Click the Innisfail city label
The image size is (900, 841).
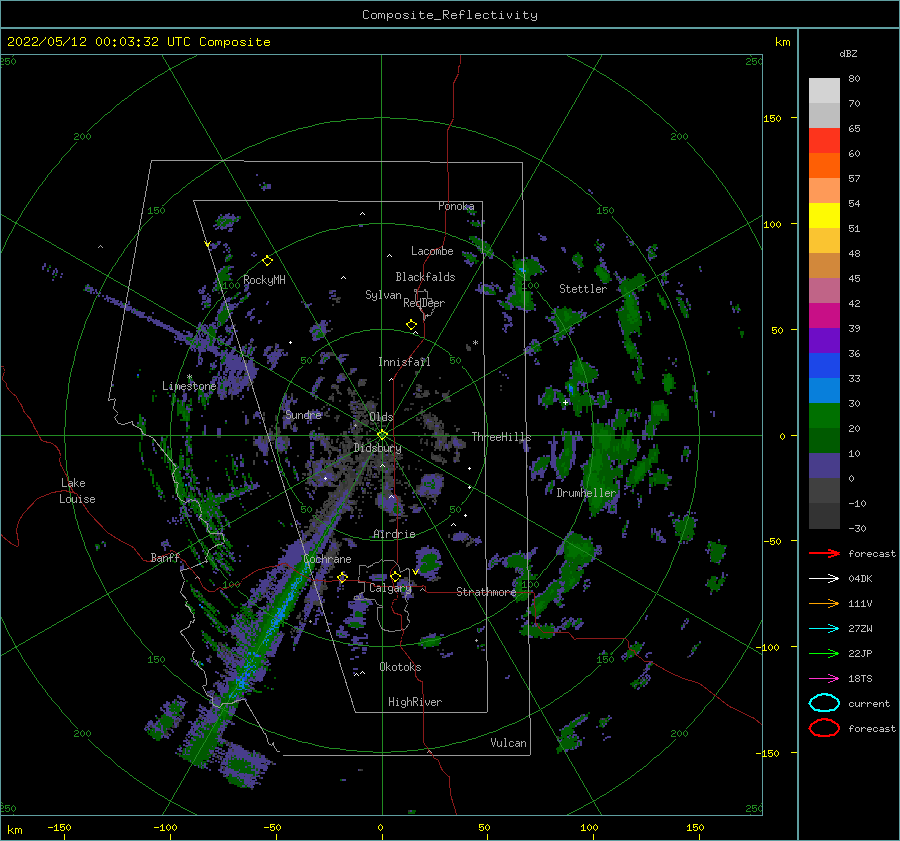(404, 362)
